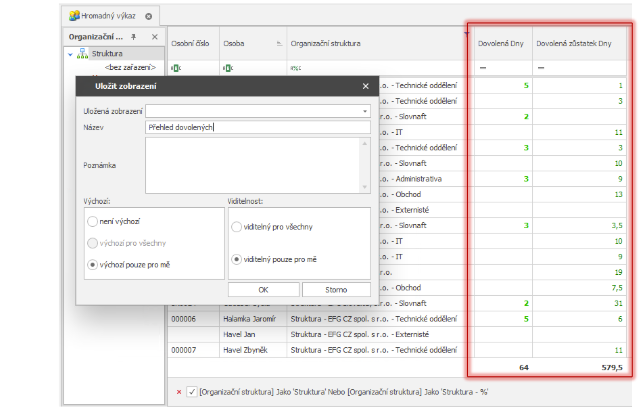Viewport: 644px width, 413px height.
Task: Pin the Organizační panel
Action: coord(133,37)
